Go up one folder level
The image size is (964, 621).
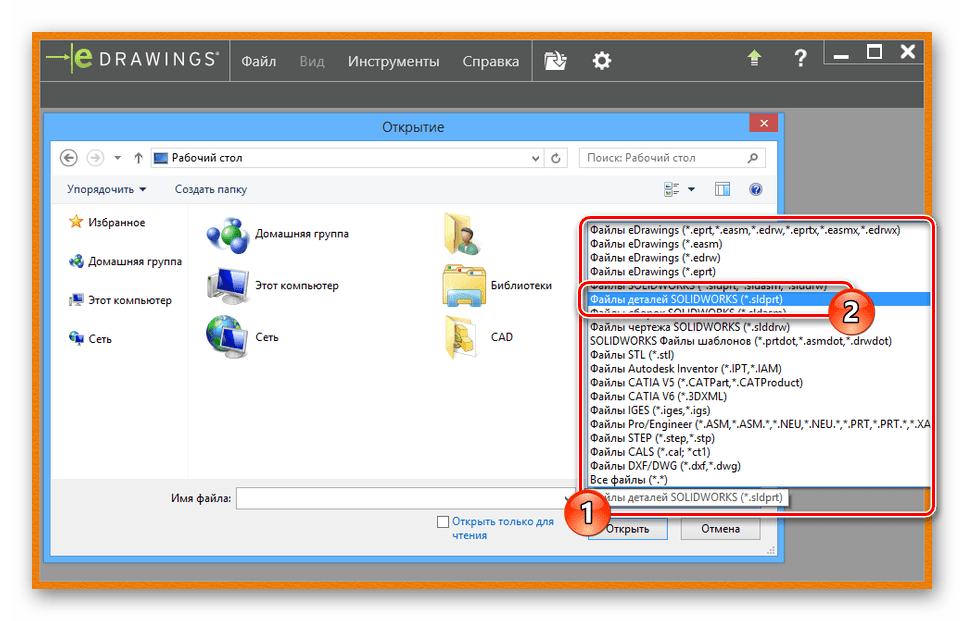138,158
